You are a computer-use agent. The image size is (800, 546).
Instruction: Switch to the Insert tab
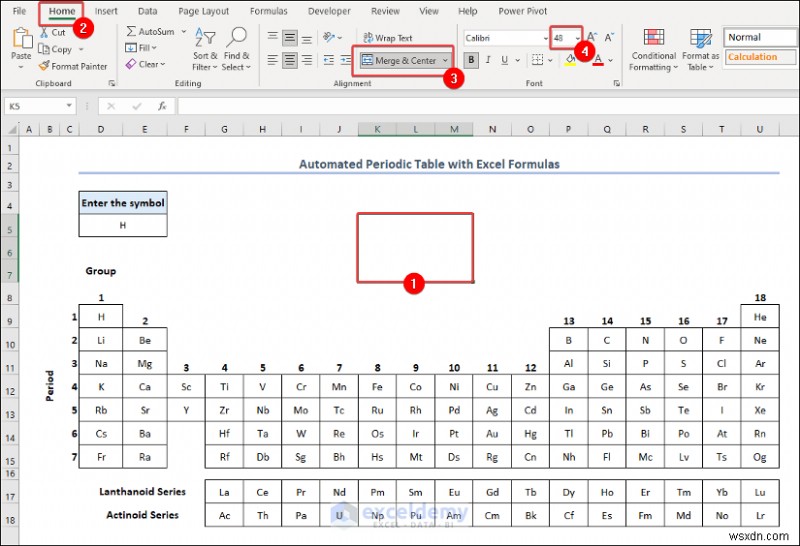click(x=106, y=11)
